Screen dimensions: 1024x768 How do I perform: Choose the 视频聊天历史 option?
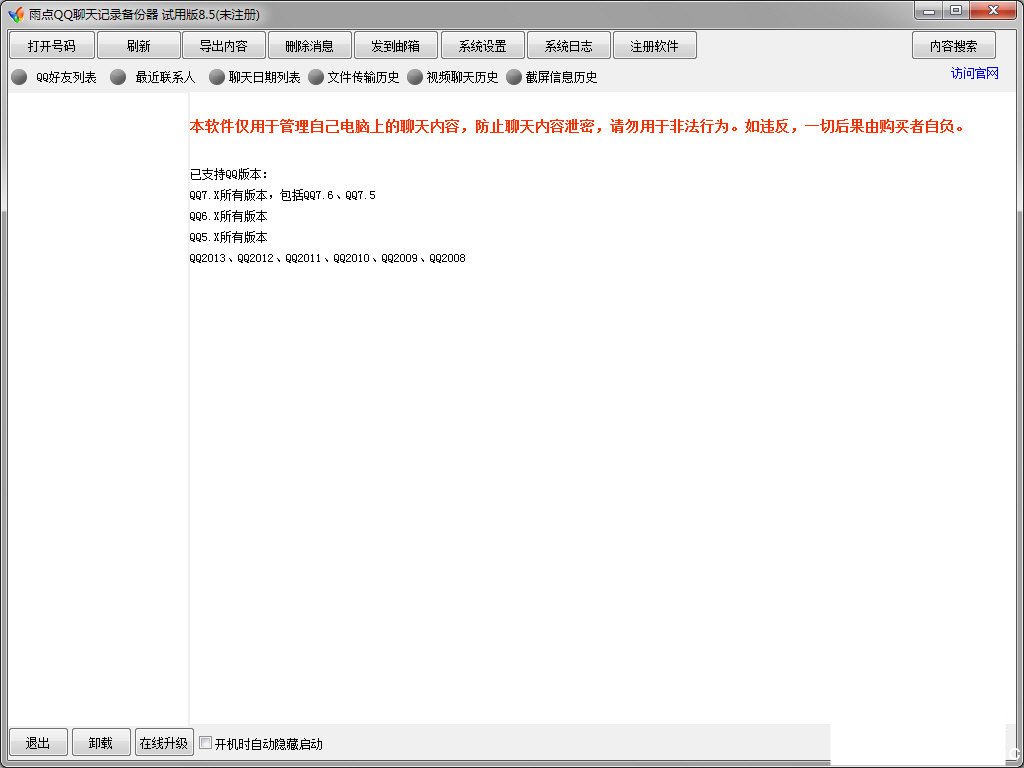(416, 77)
